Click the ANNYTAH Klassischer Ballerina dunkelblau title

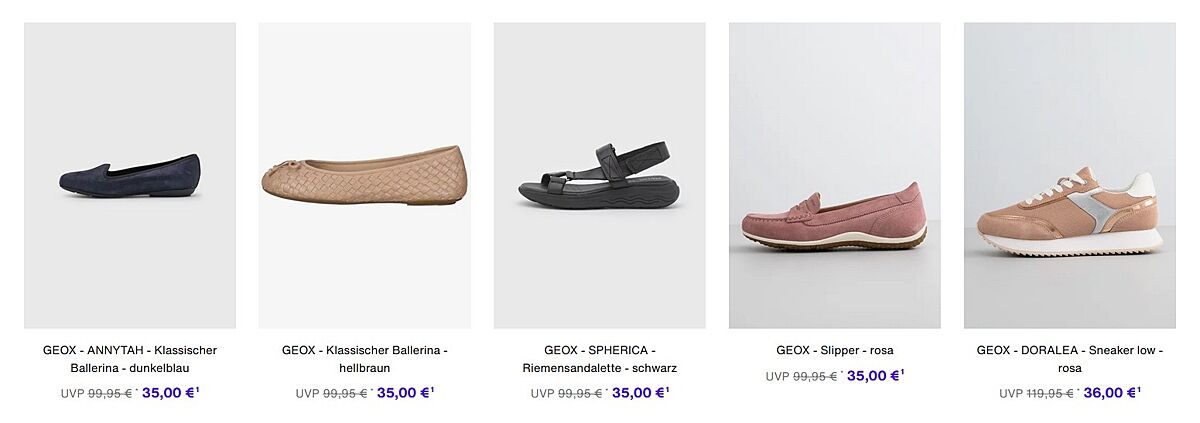pos(130,359)
